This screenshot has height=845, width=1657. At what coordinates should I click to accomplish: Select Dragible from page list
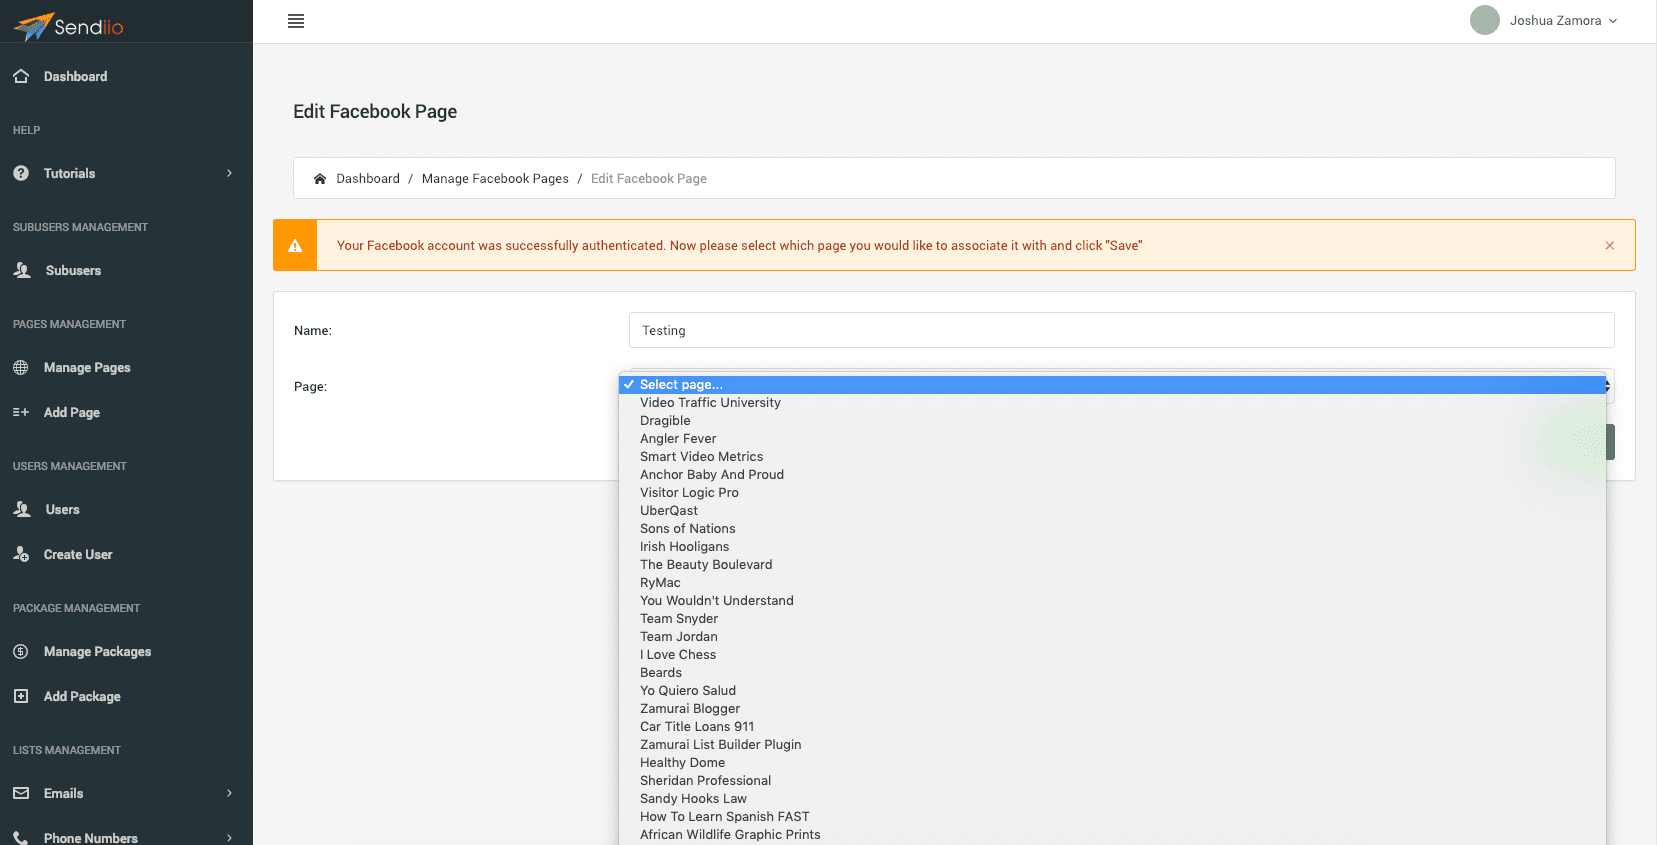[x=1112, y=421]
